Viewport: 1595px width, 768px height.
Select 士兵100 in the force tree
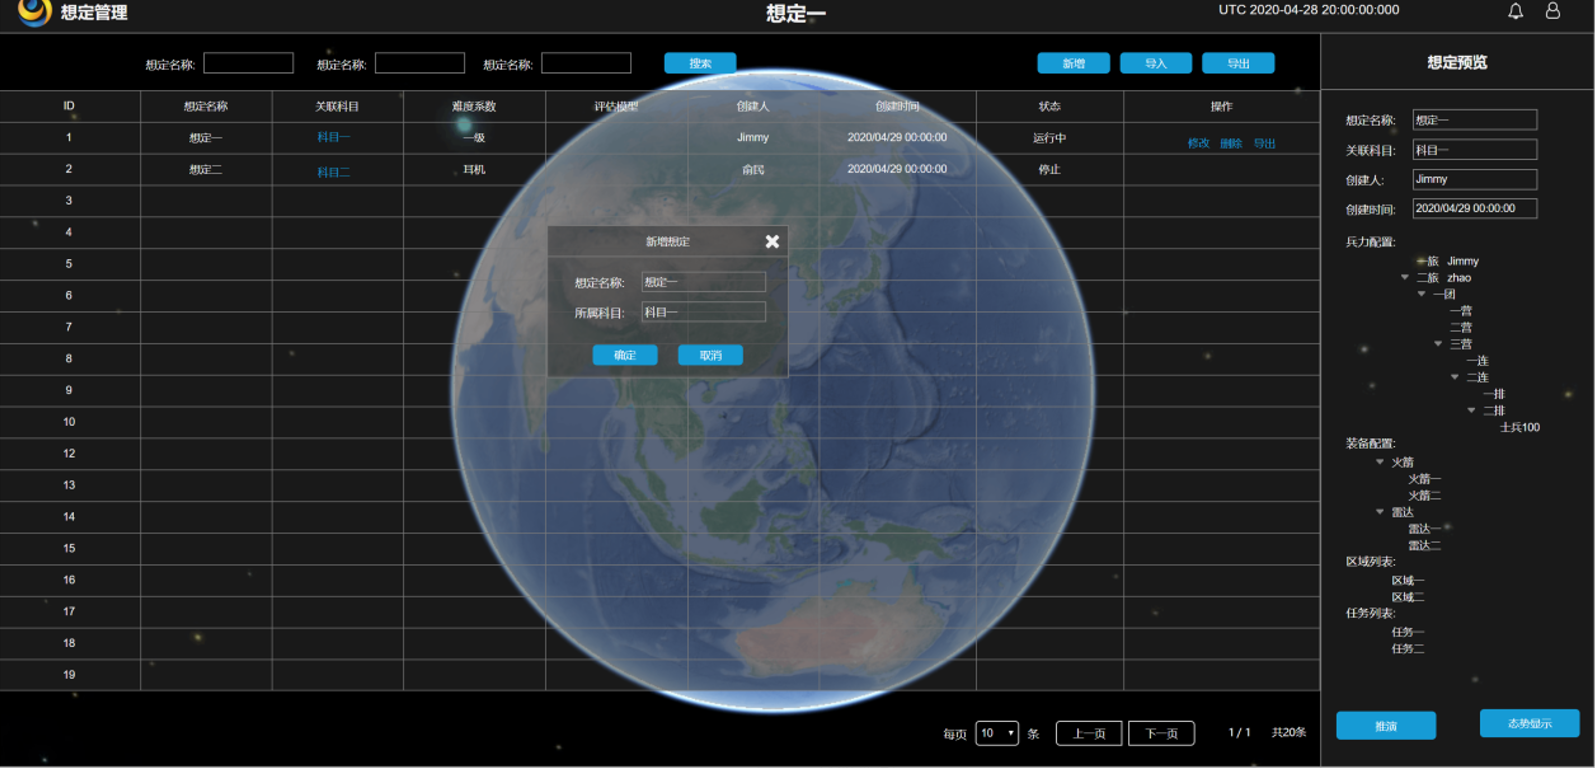pyautogui.click(x=1519, y=427)
